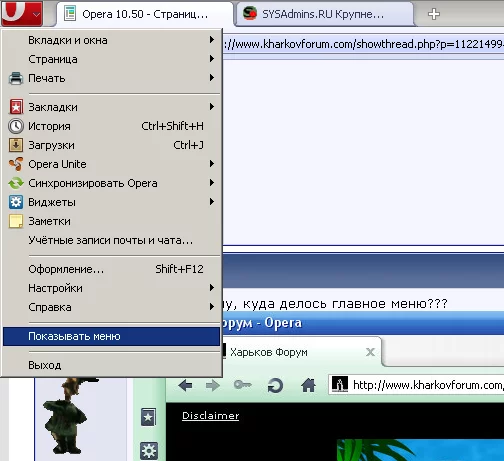Image resolution: width=504 pixels, height=461 pixels.
Task: Click the Downloads arrow icon in menu
Action: (16, 145)
